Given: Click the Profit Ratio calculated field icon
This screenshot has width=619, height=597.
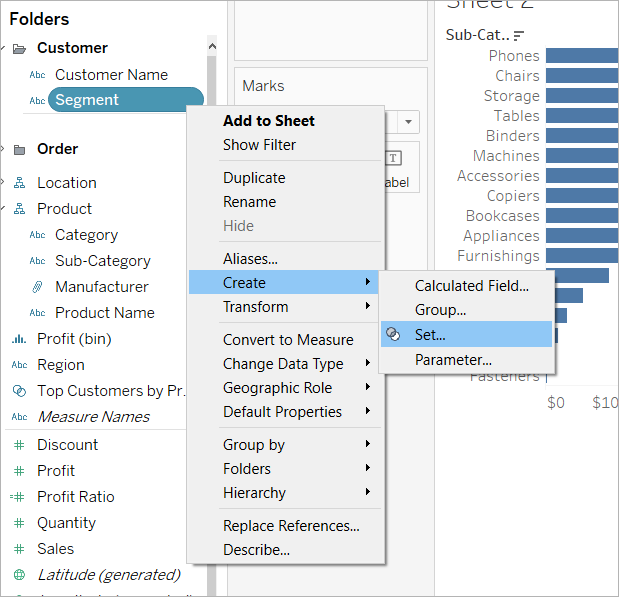Looking at the screenshot, I should (x=18, y=497).
